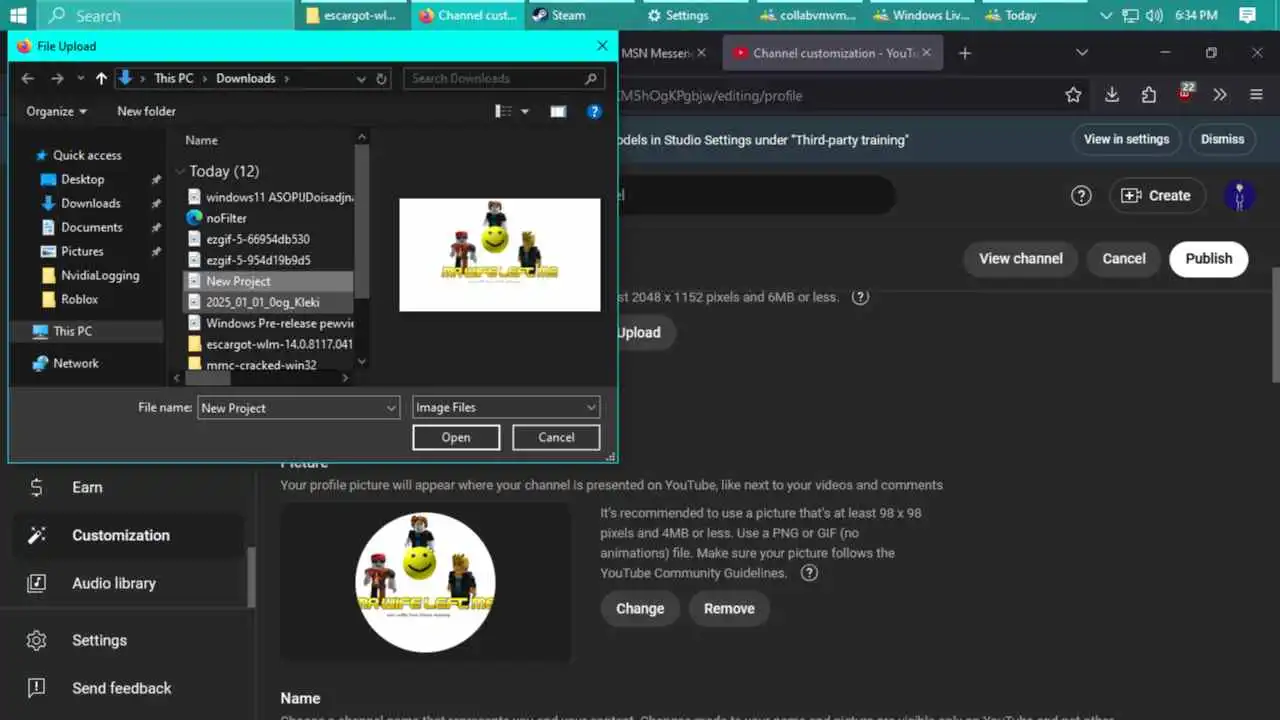The image size is (1280, 720).
Task: Switch to Steam in the taskbar
Action: coord(582,15)
